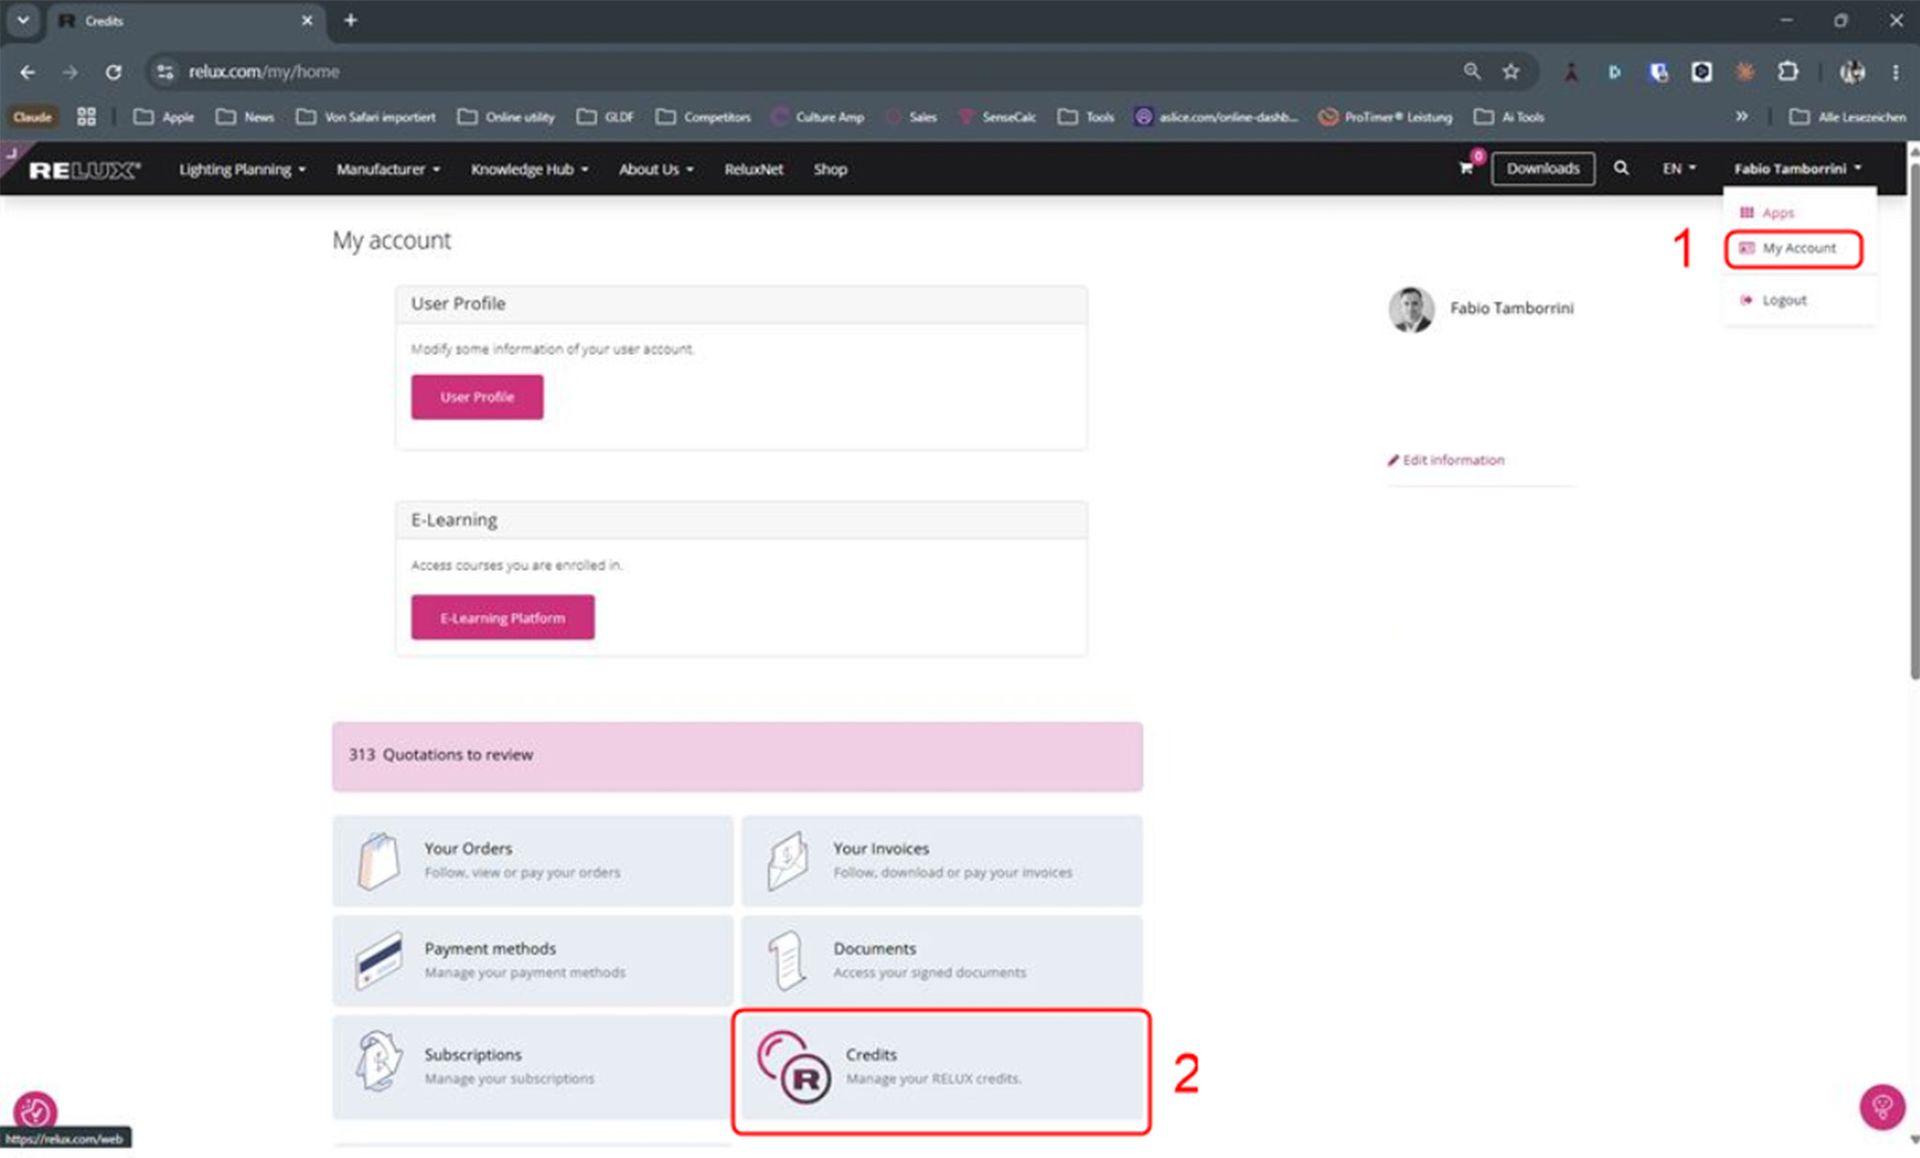Click the Claude bookmark button
This screenshot has height=1158, width=1920.
[32, 117]
